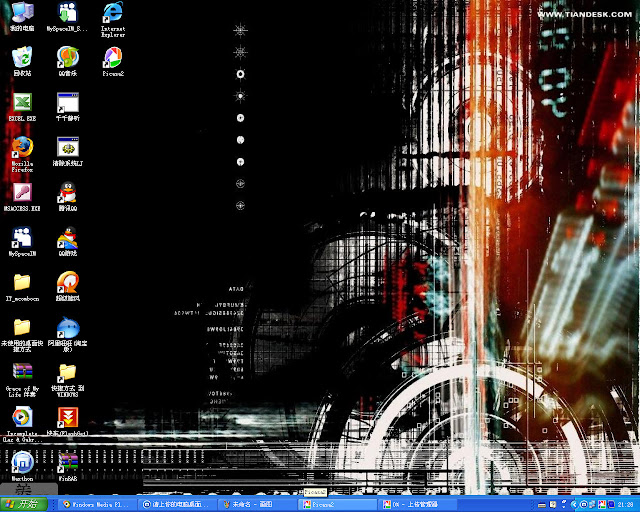Launch the Picasa2 desktop shortcut
640x512 pixels.
[x=113, y=62]
